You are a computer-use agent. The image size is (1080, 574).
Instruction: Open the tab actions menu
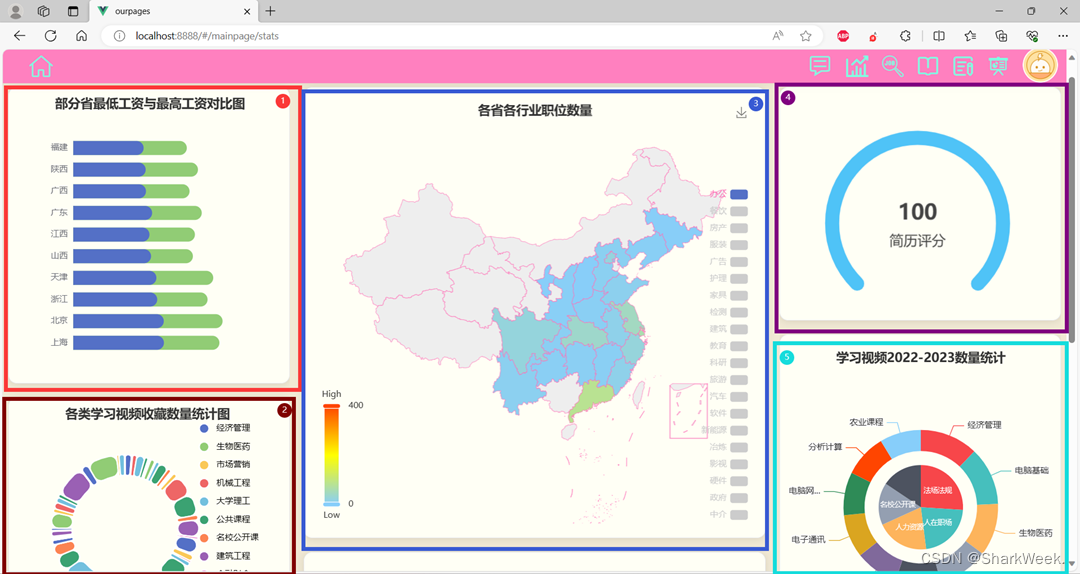tap(73, 11)
